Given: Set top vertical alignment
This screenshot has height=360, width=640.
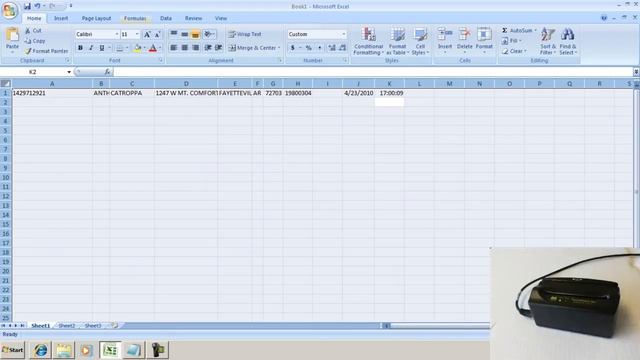Looking at the screenshot, I should (174, 34).
